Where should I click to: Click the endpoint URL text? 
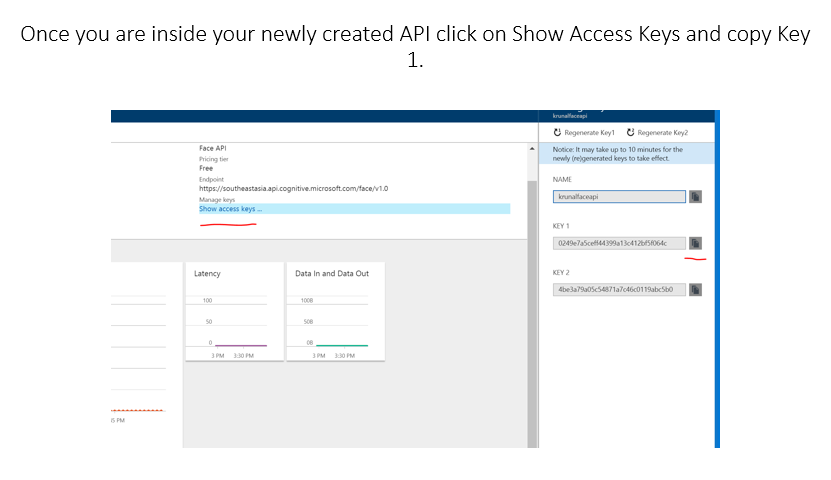[293, 188]
